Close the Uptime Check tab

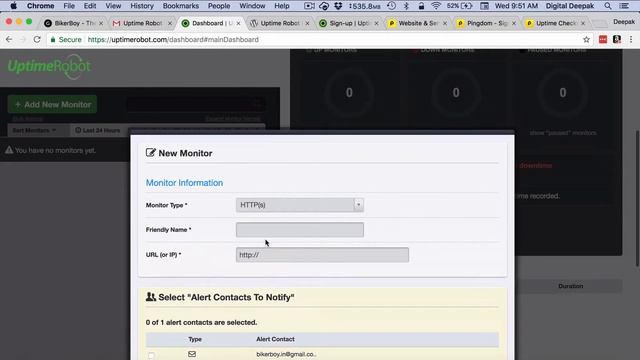click(x=583, y=23)
